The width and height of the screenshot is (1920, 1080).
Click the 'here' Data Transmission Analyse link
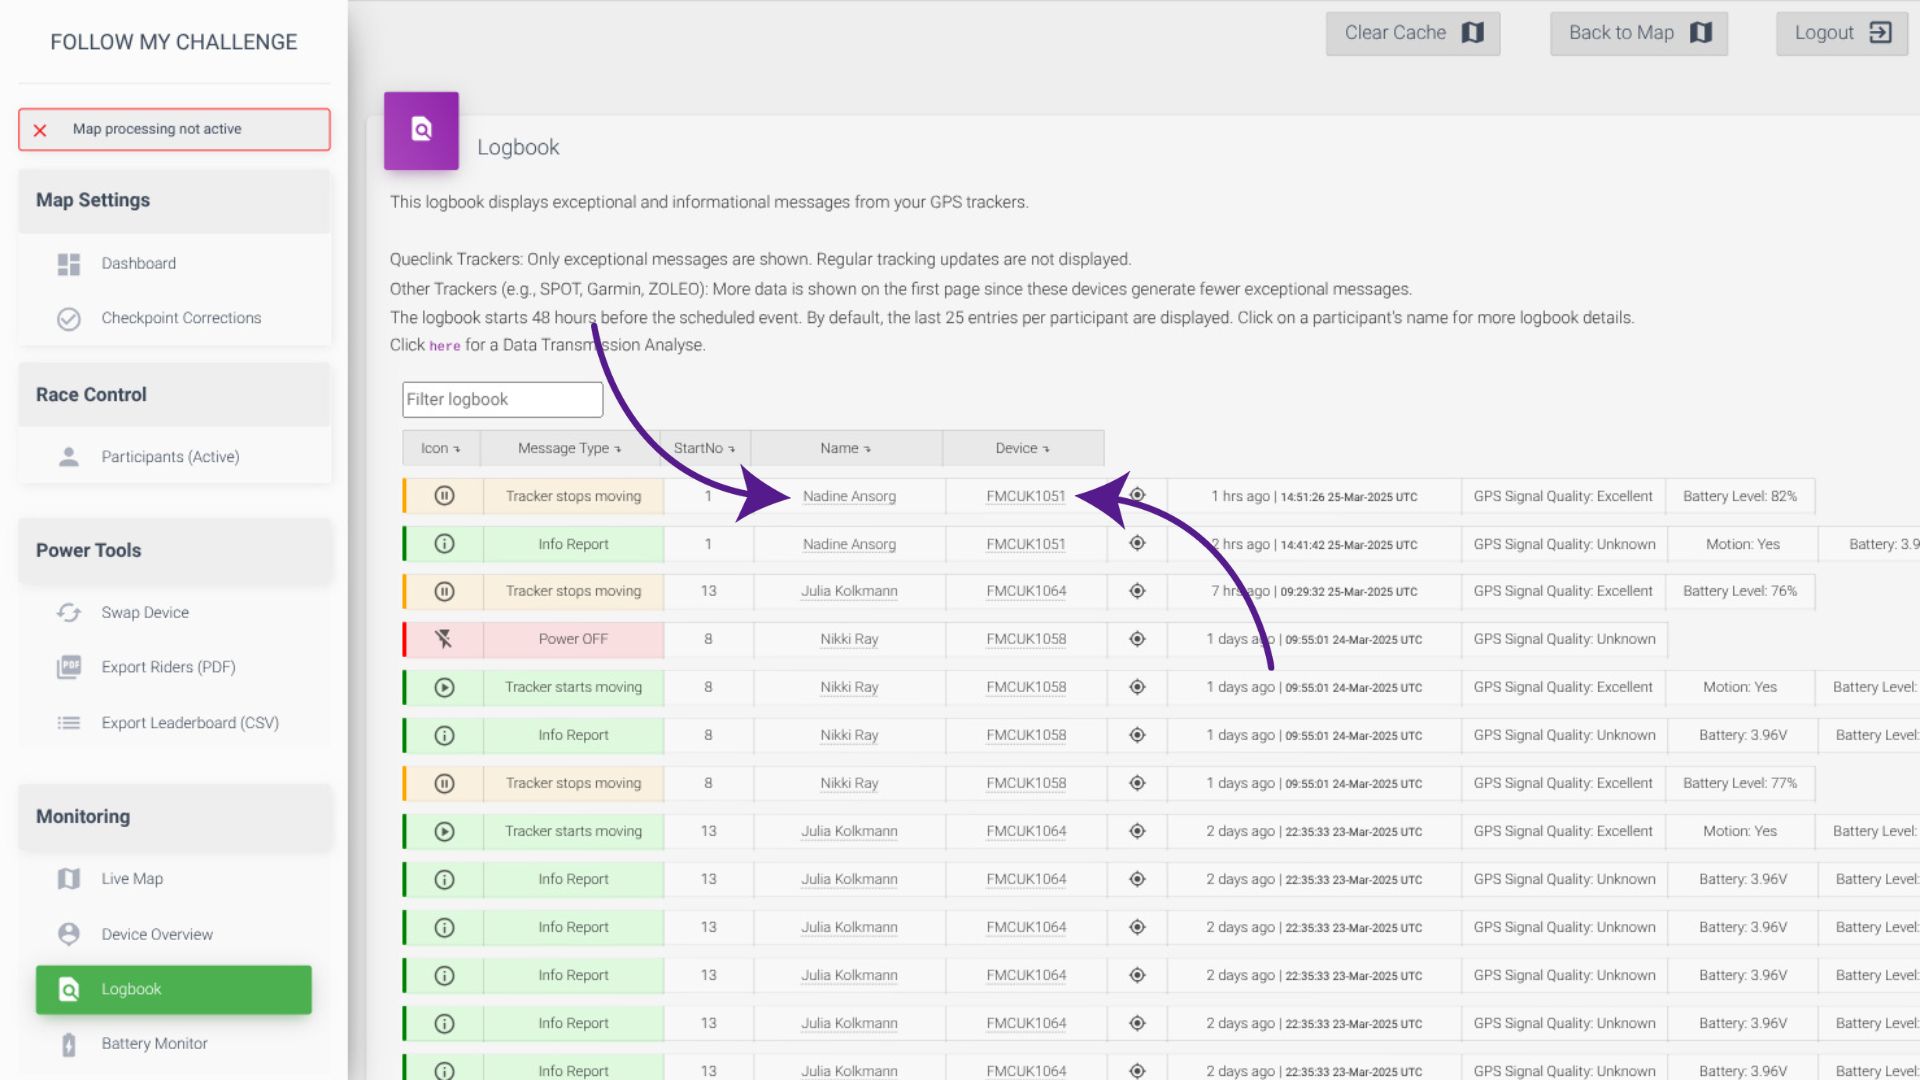click(444, 346)
